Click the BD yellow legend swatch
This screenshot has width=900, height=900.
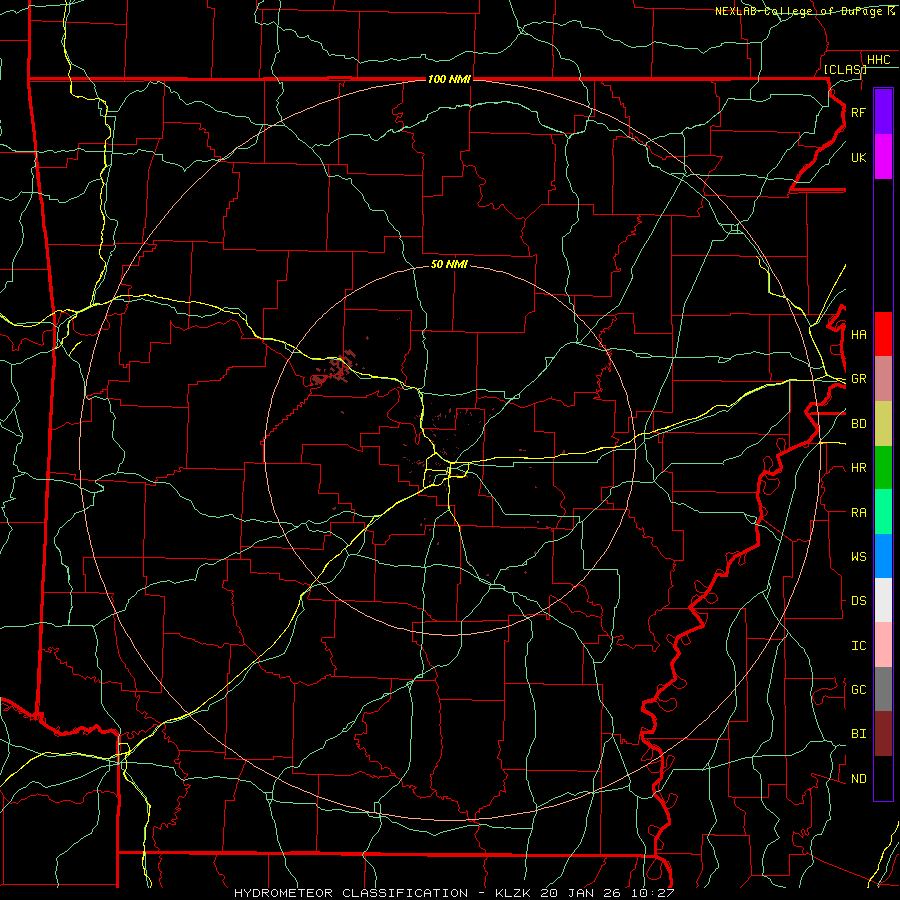(883, 424)
